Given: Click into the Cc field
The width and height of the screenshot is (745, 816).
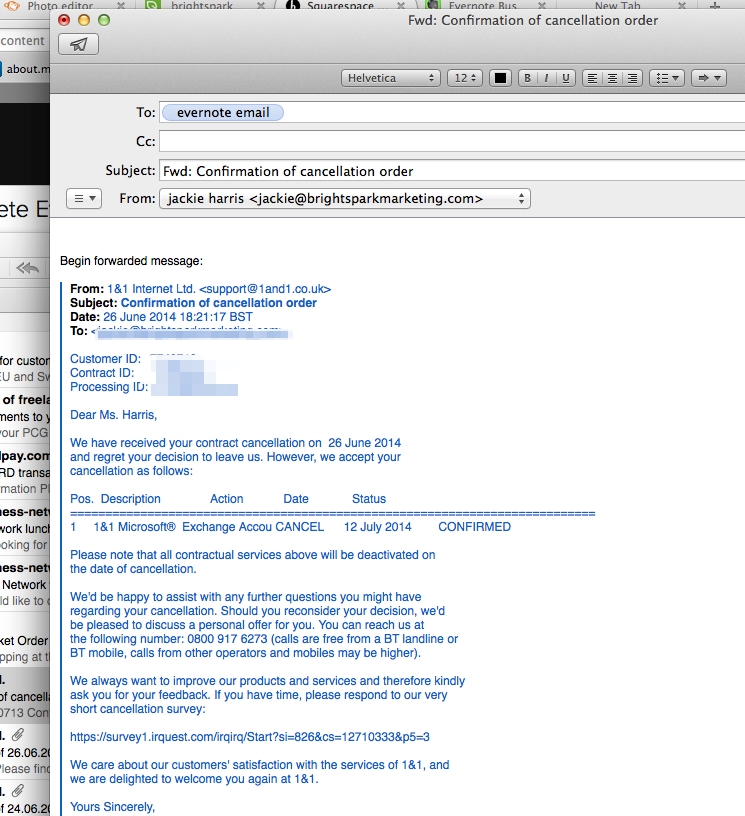Looking at the screenshot, I should [452, 141].
